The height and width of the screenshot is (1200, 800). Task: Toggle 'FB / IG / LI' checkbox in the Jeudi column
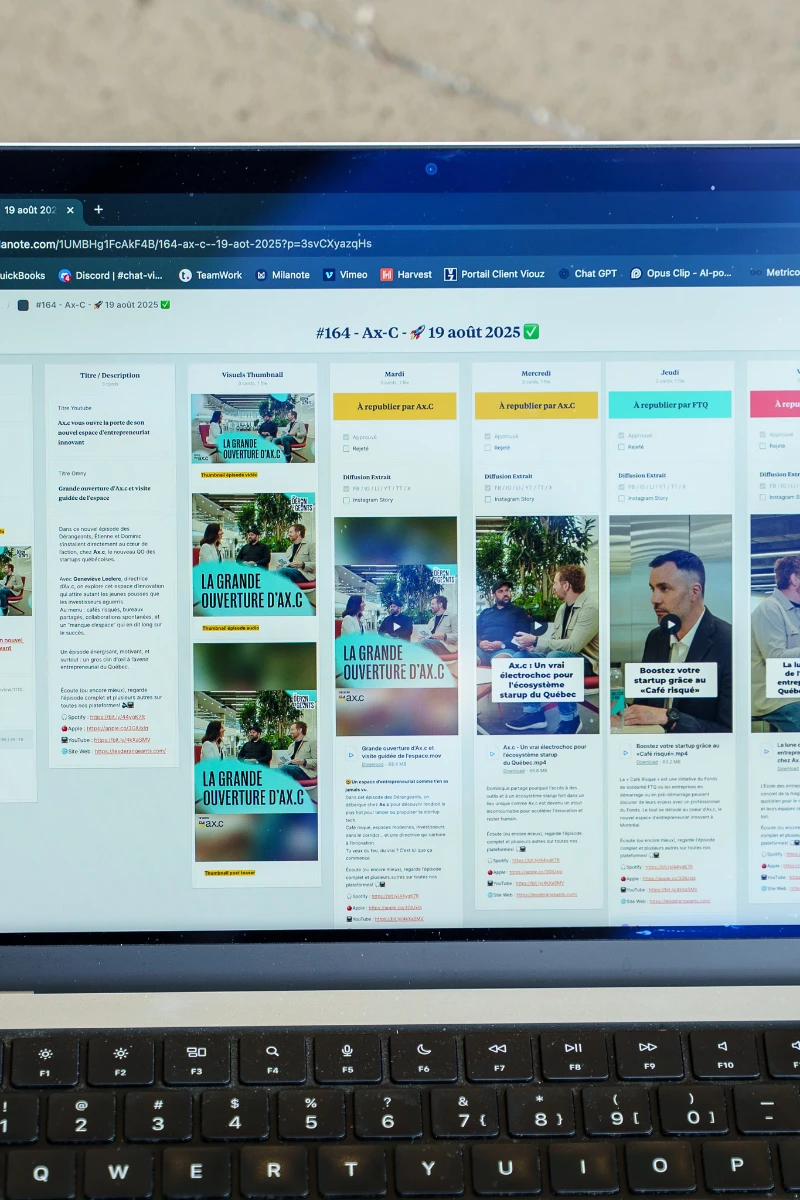(621, 487)
